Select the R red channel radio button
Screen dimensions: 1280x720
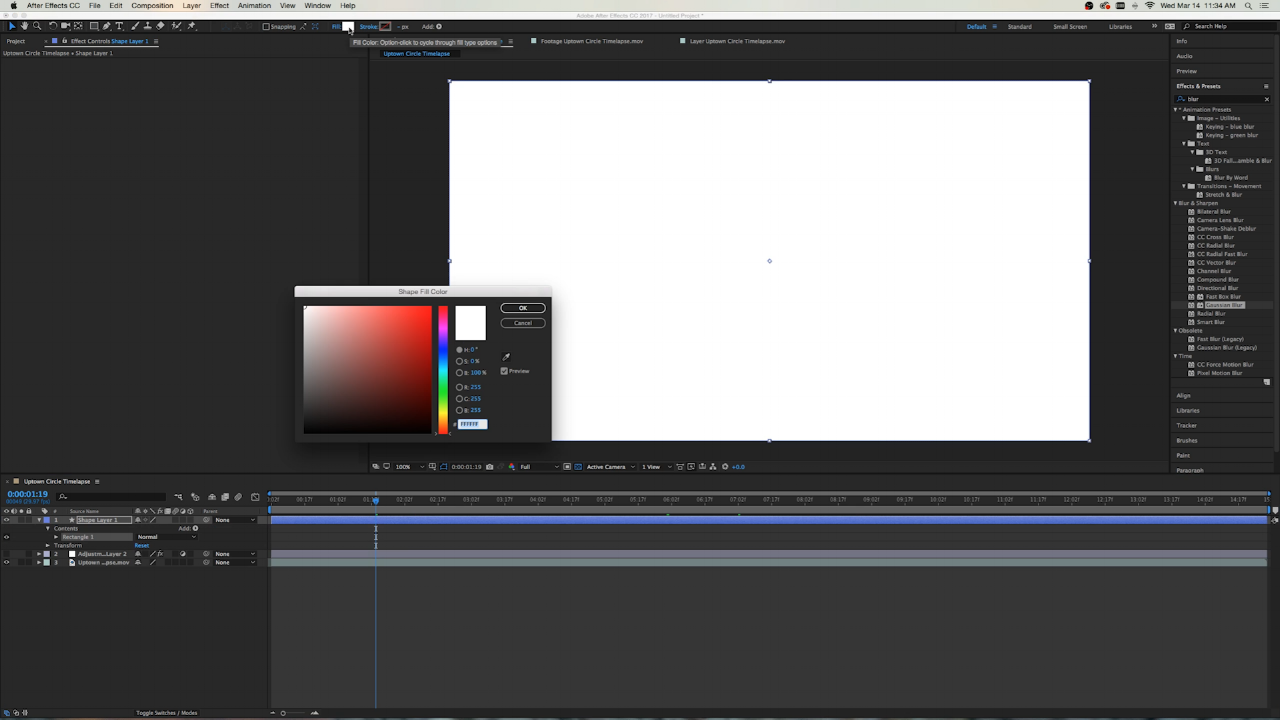460,386
